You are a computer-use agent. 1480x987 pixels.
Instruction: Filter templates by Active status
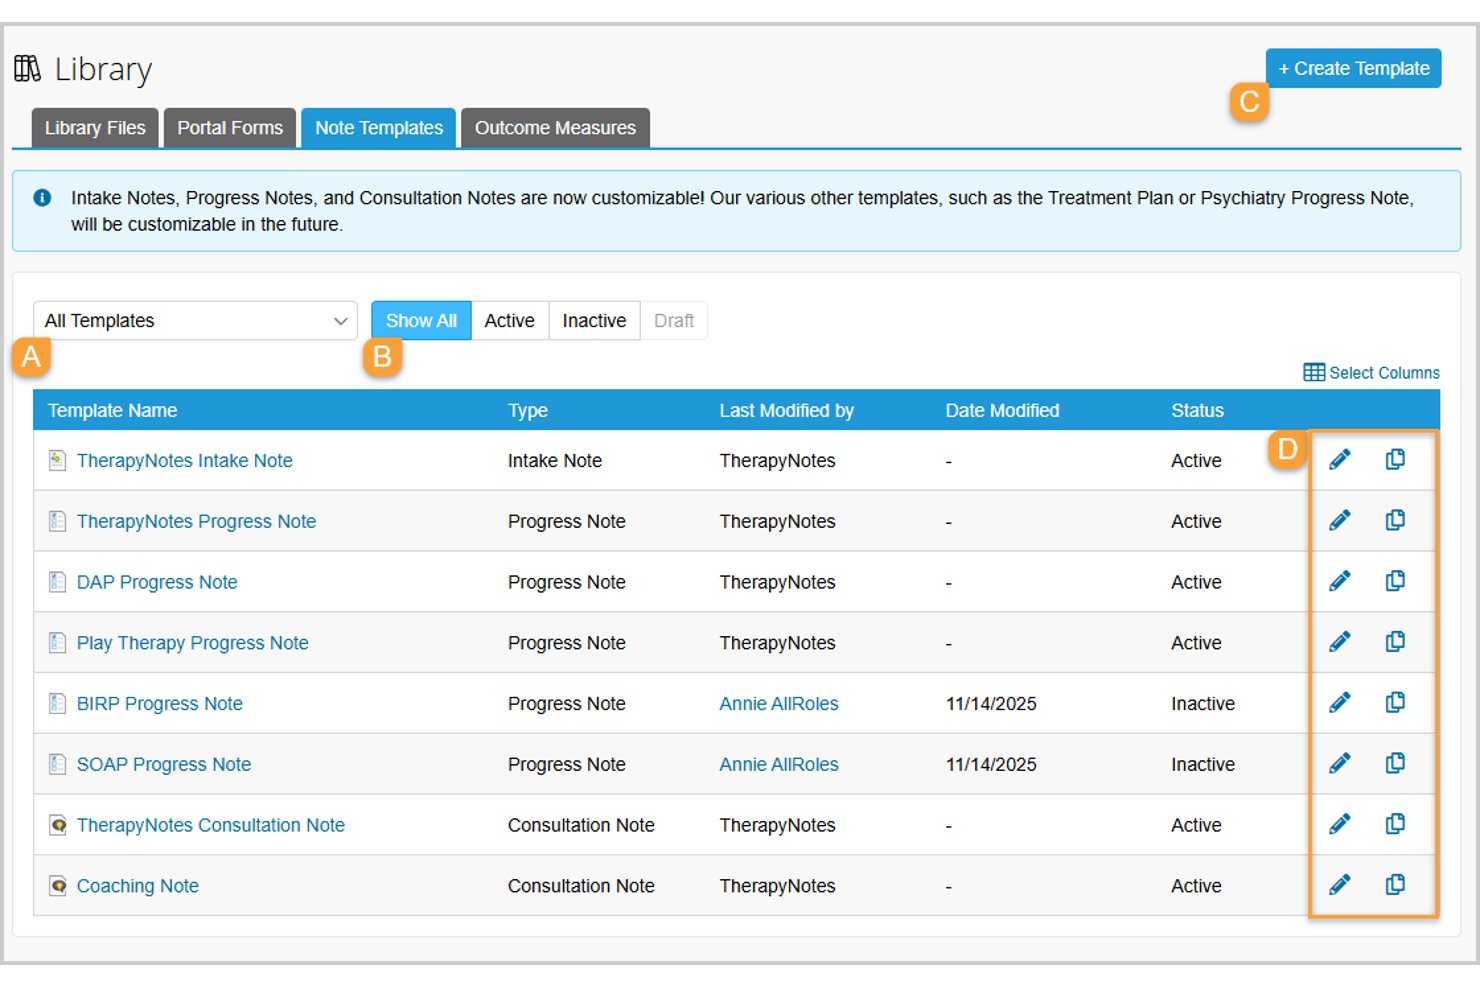coord(510,321)
